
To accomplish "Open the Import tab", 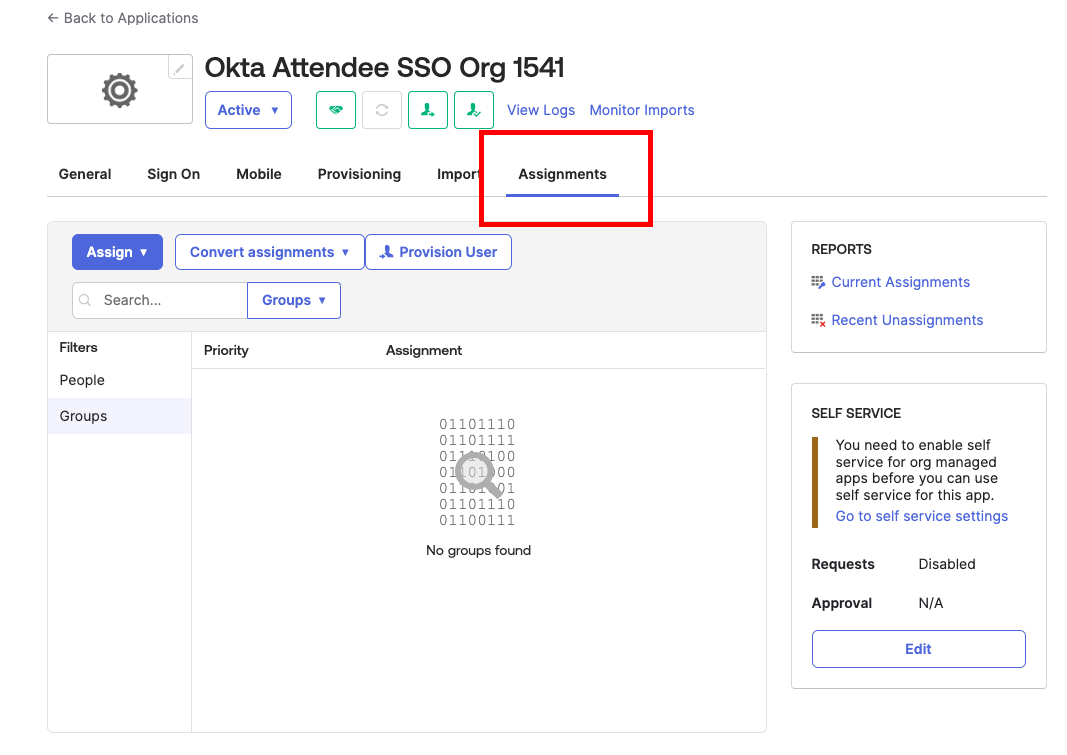I will [x=459, y=174].
